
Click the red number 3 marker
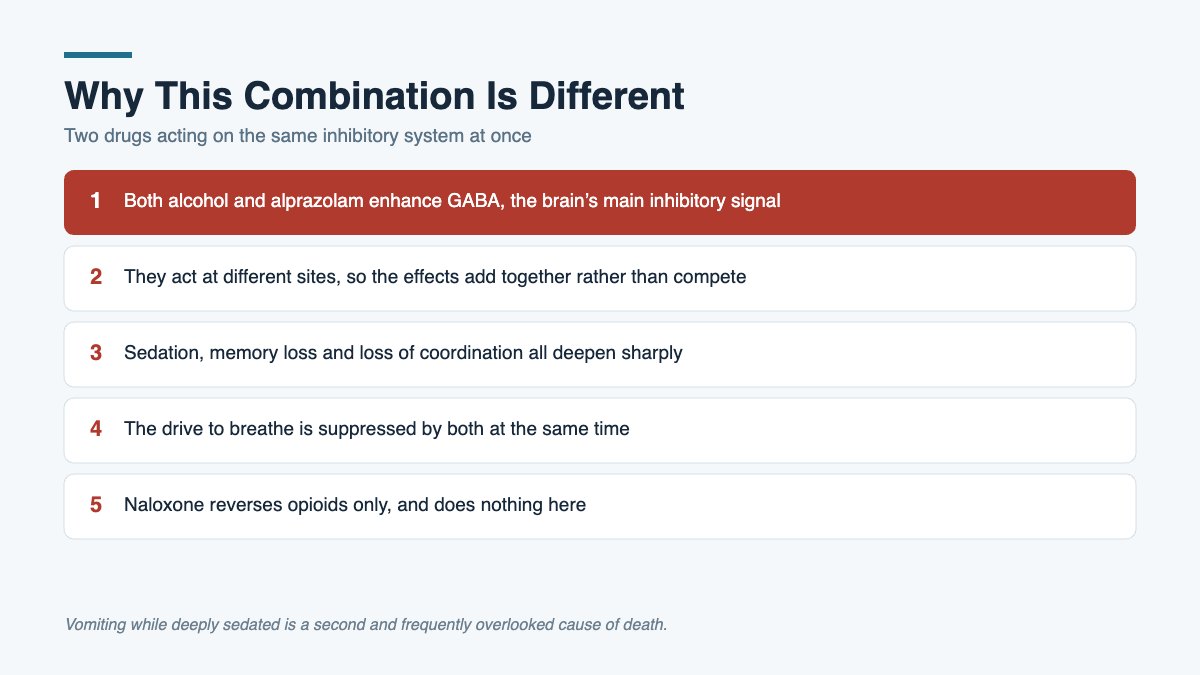click(x=96, y=353)
